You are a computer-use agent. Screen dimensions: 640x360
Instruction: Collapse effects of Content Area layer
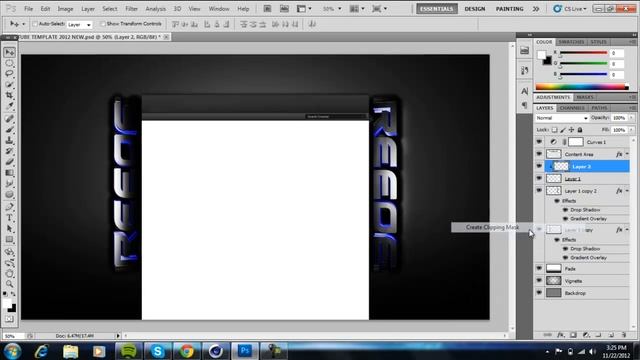pyautogui.click(x=627, y=154)
